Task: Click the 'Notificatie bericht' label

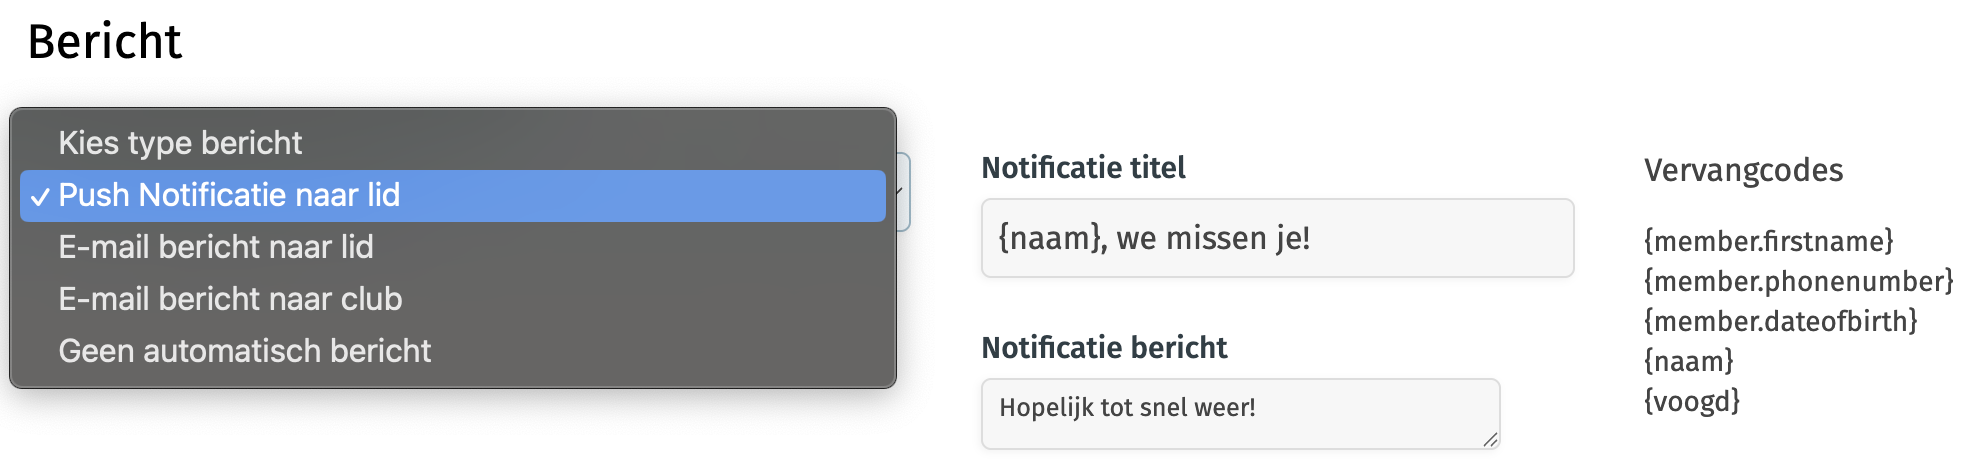Action: point(1104,348)
